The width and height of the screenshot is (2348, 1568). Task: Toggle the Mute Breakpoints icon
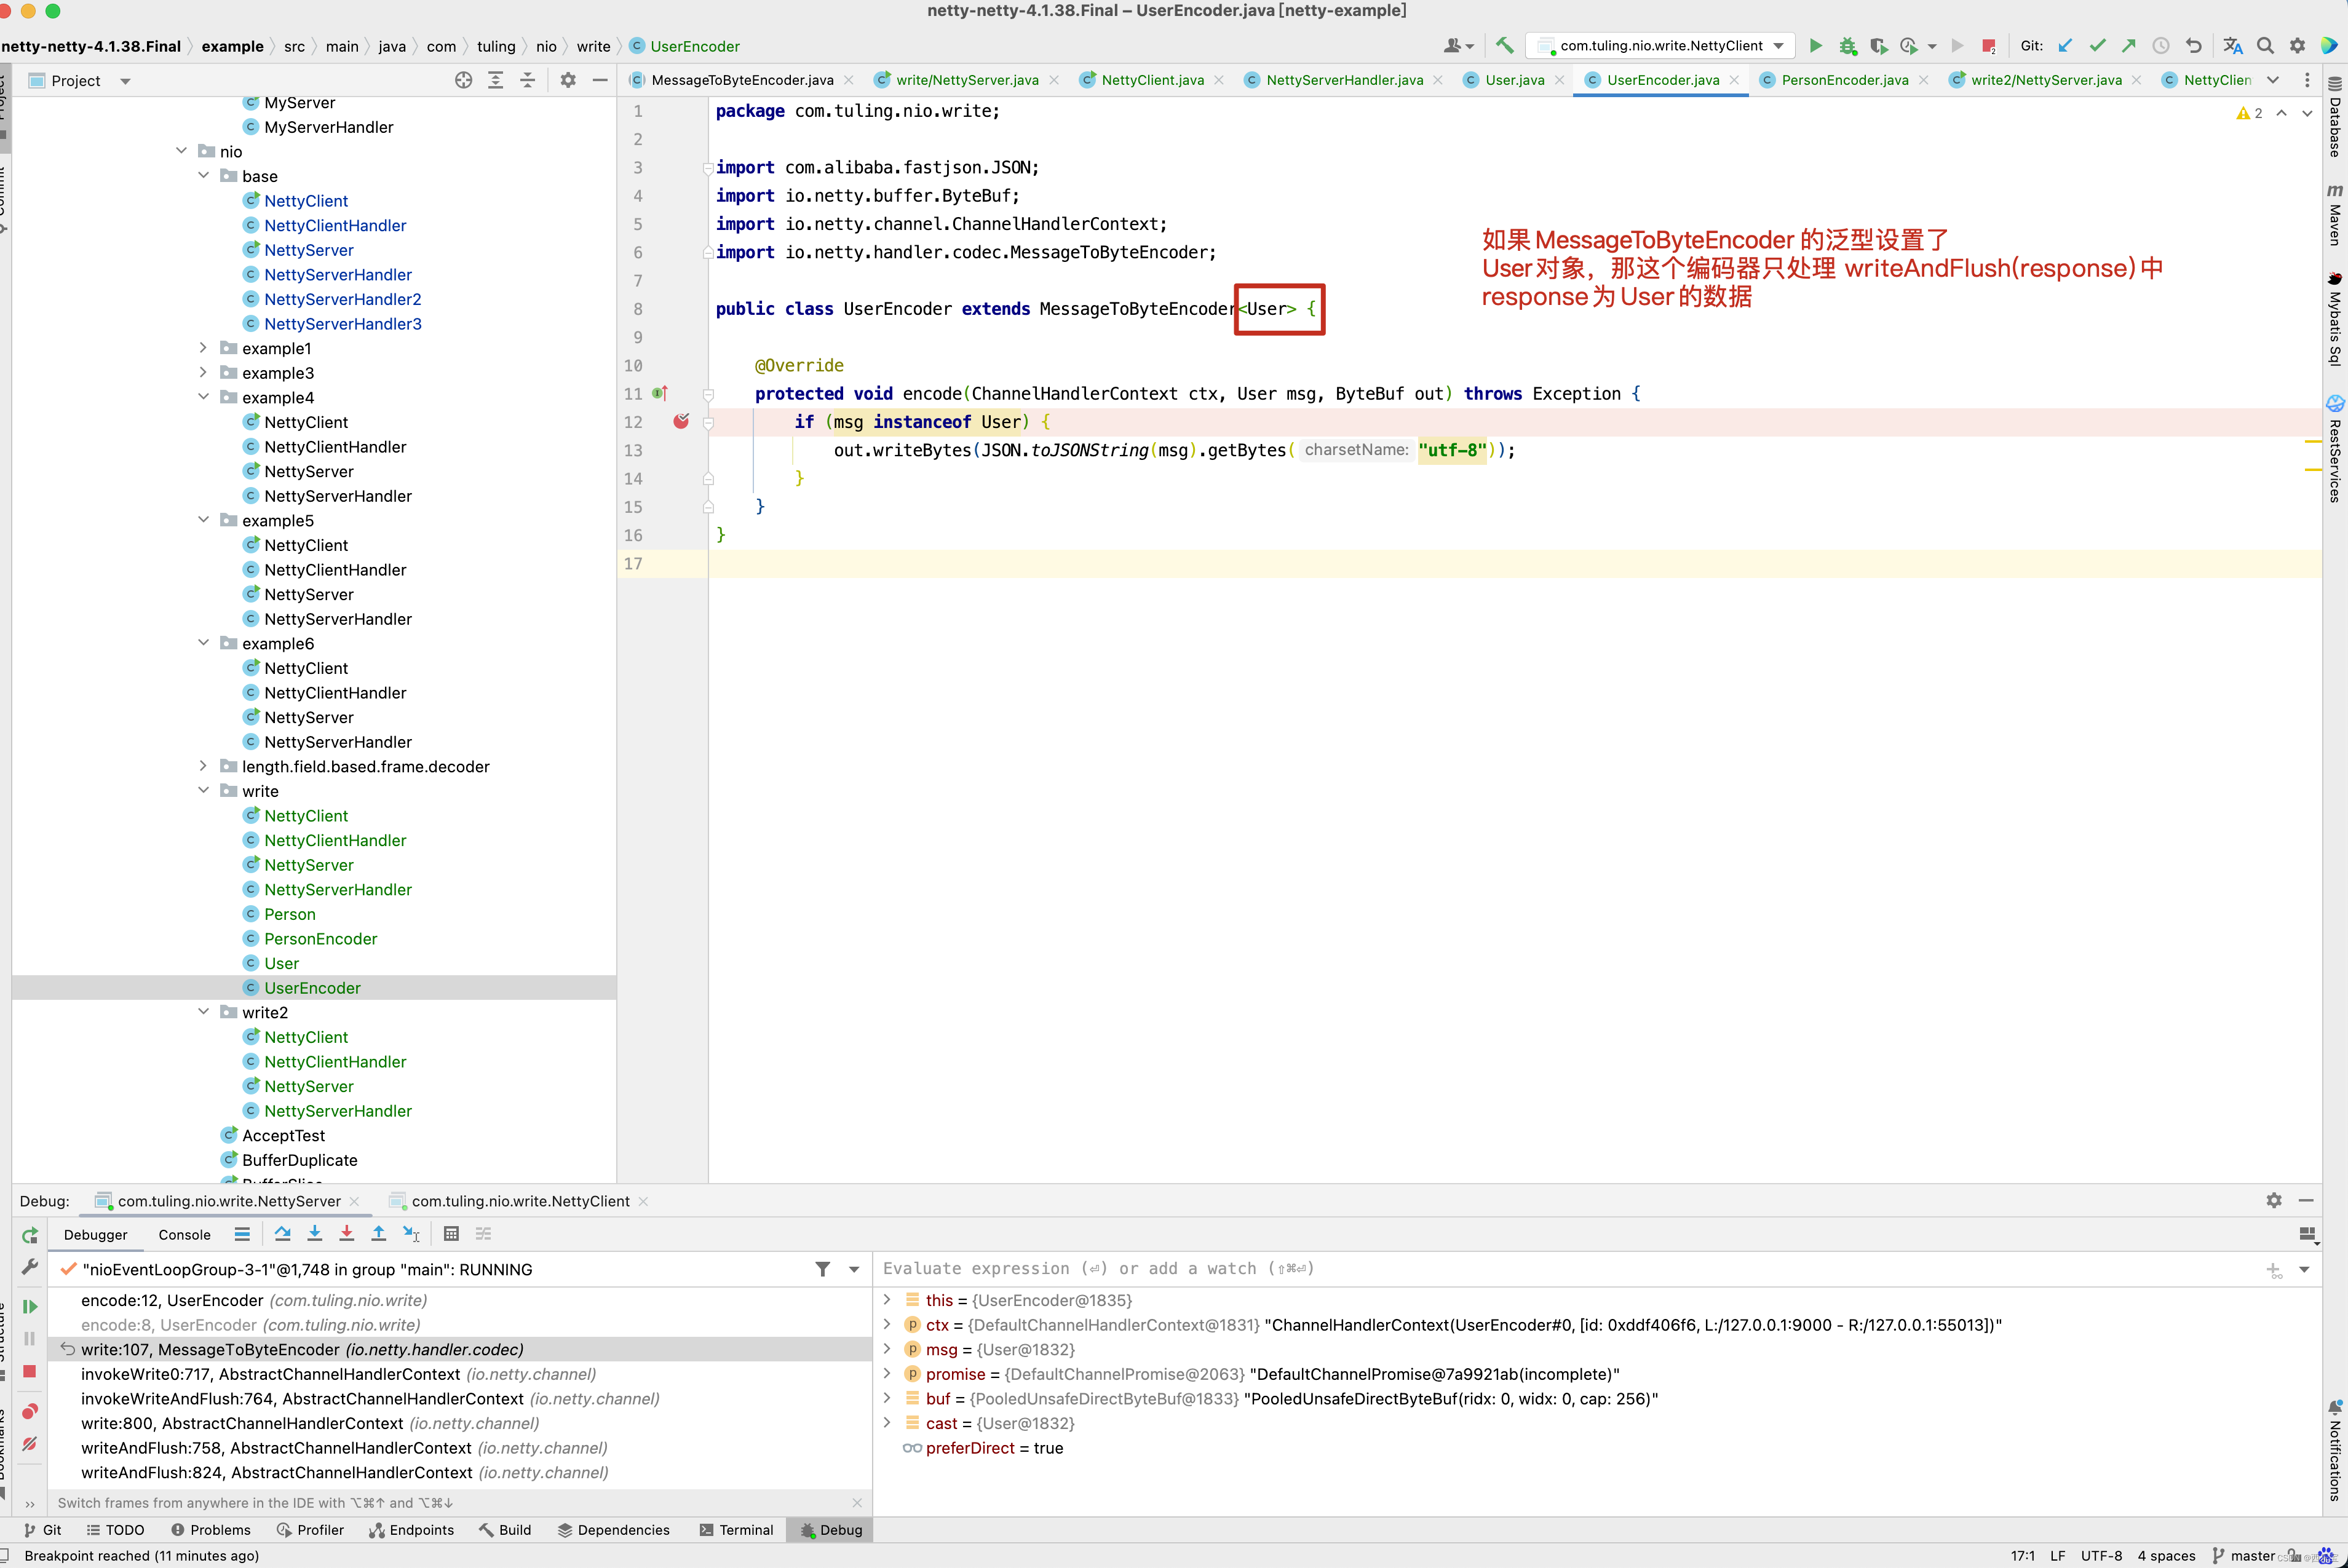[x=30, y=1444]
